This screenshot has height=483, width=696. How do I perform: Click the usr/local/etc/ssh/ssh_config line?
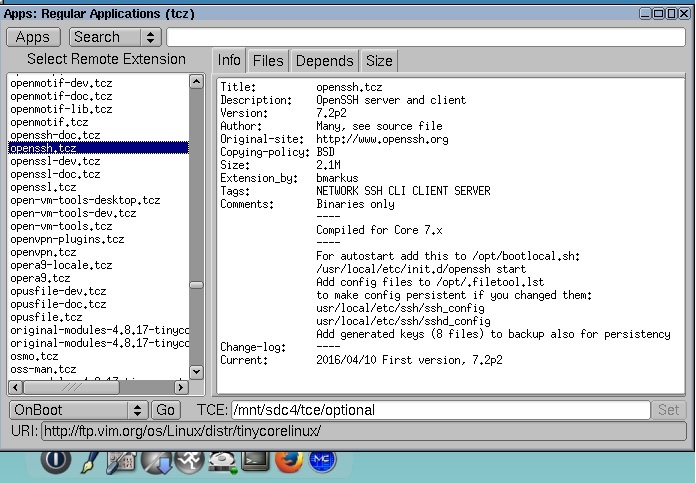coord(400,308)
